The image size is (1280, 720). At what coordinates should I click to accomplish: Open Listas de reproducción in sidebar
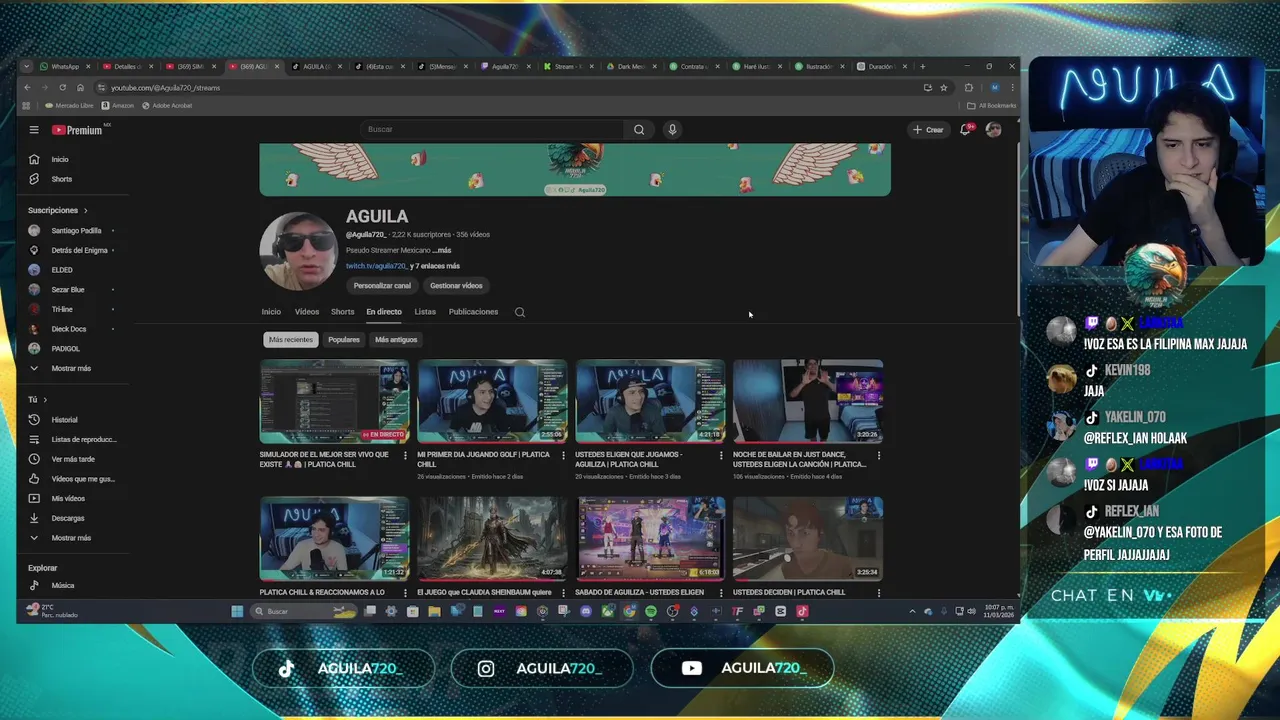pos(72,439)
